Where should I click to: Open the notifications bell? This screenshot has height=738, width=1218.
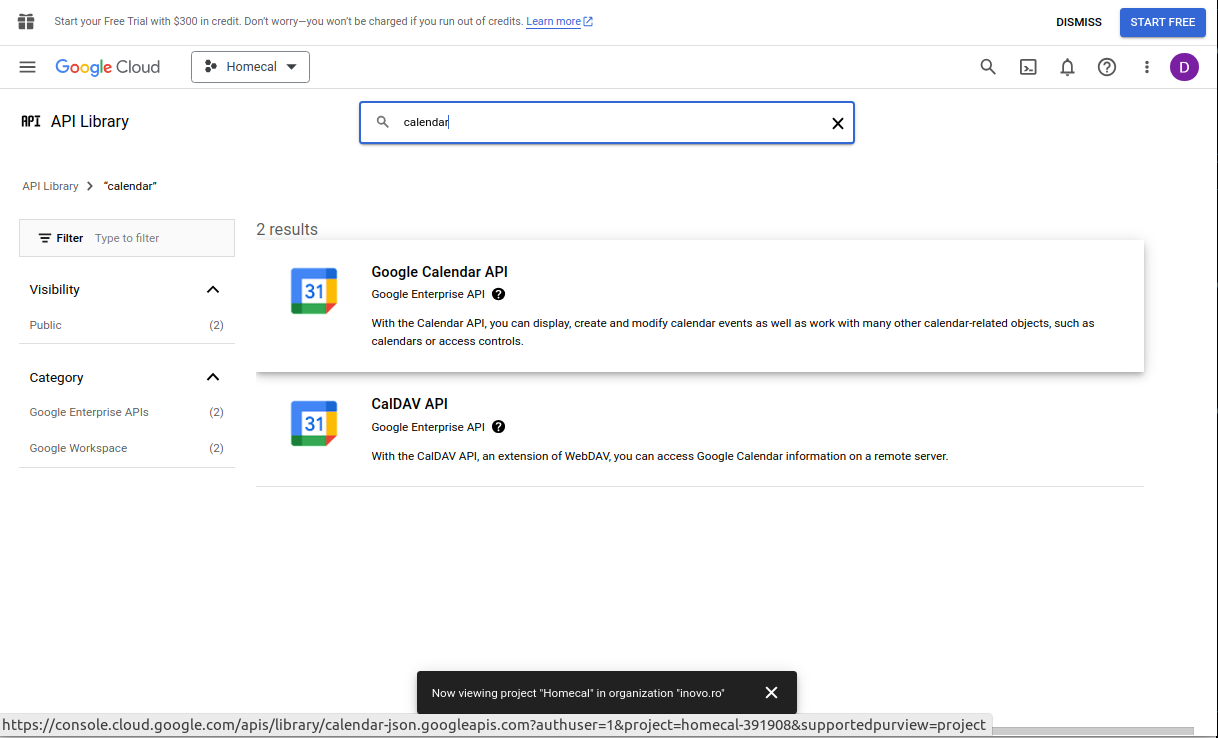1067,67
